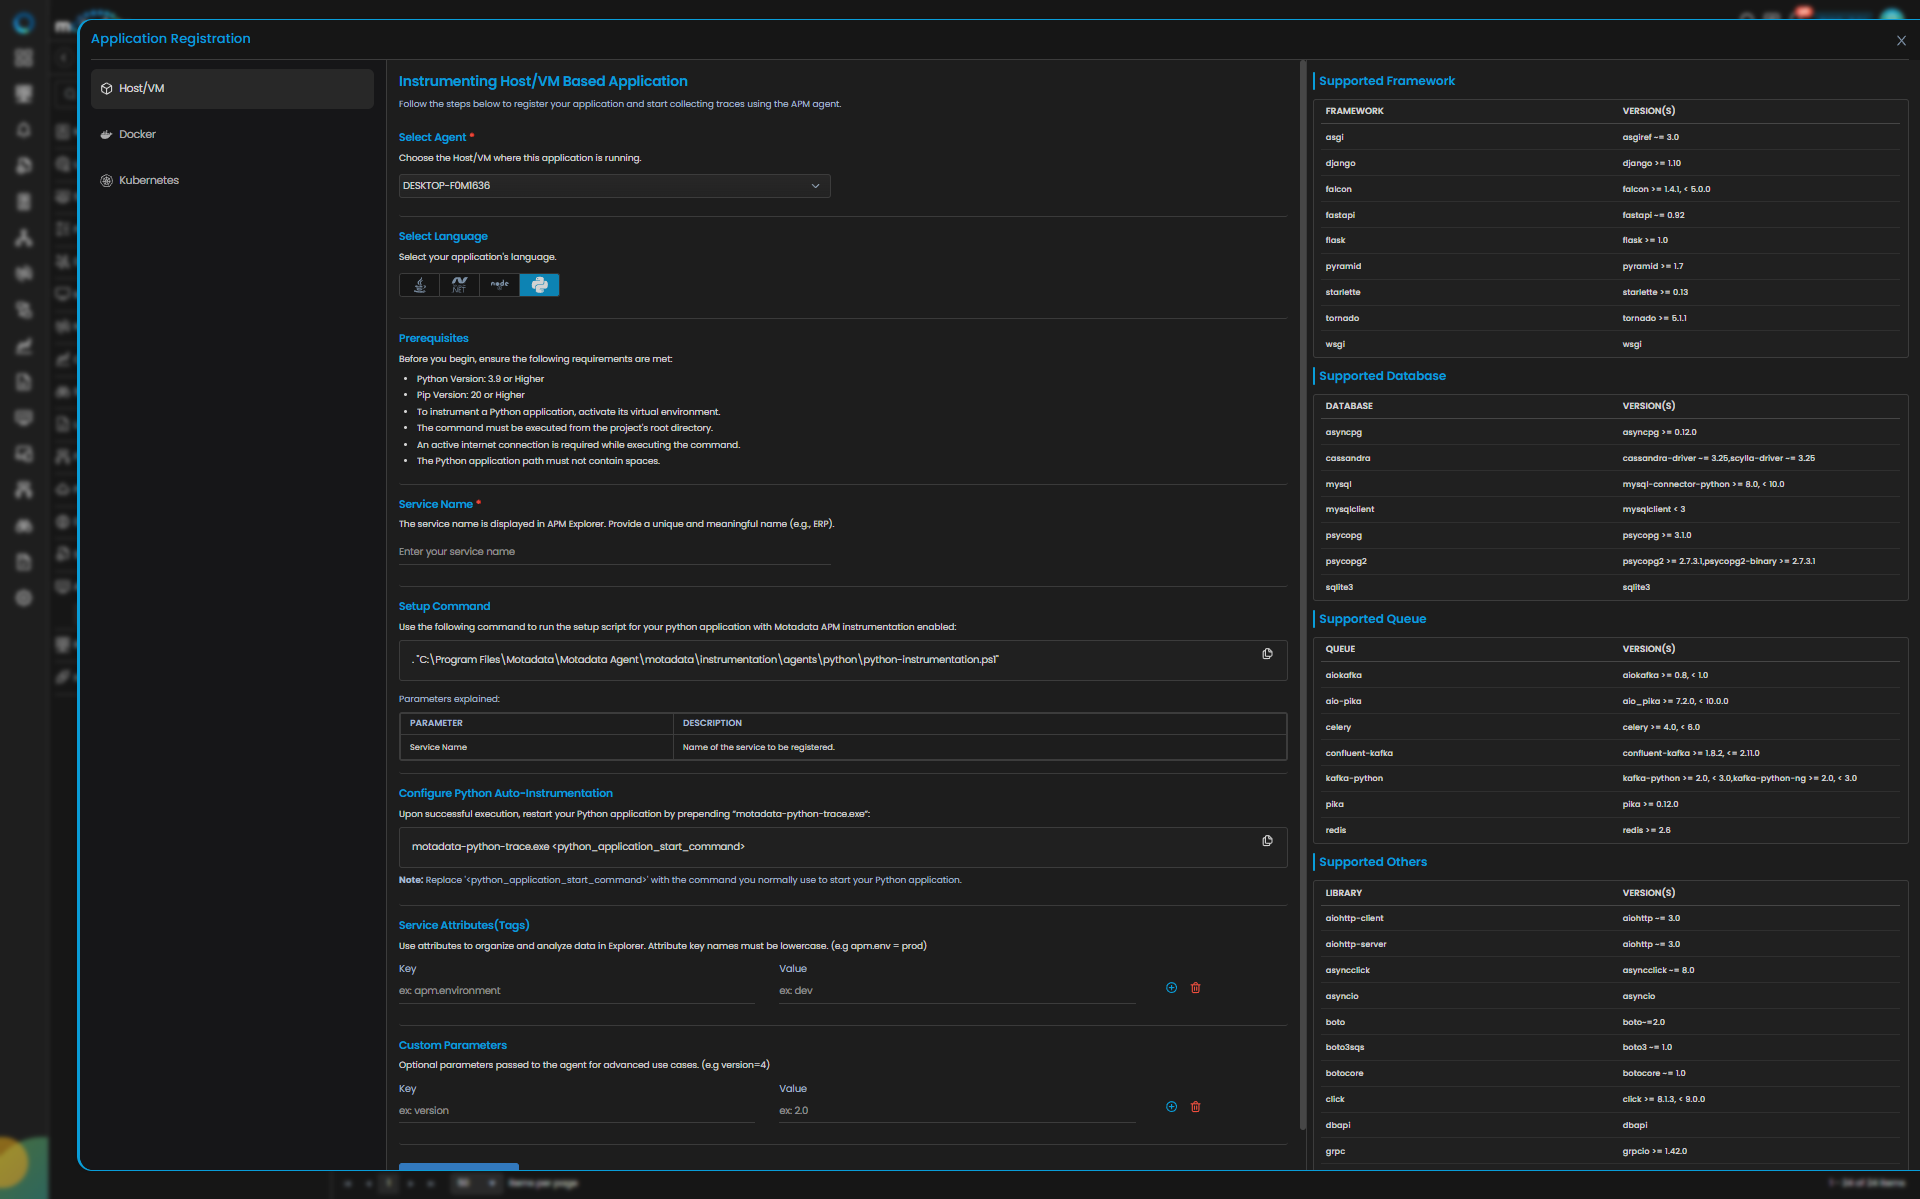This screenshot has height=1199, width=1920.
Task: Click the Custom Parameters Key field
Action: point(576,1111)
